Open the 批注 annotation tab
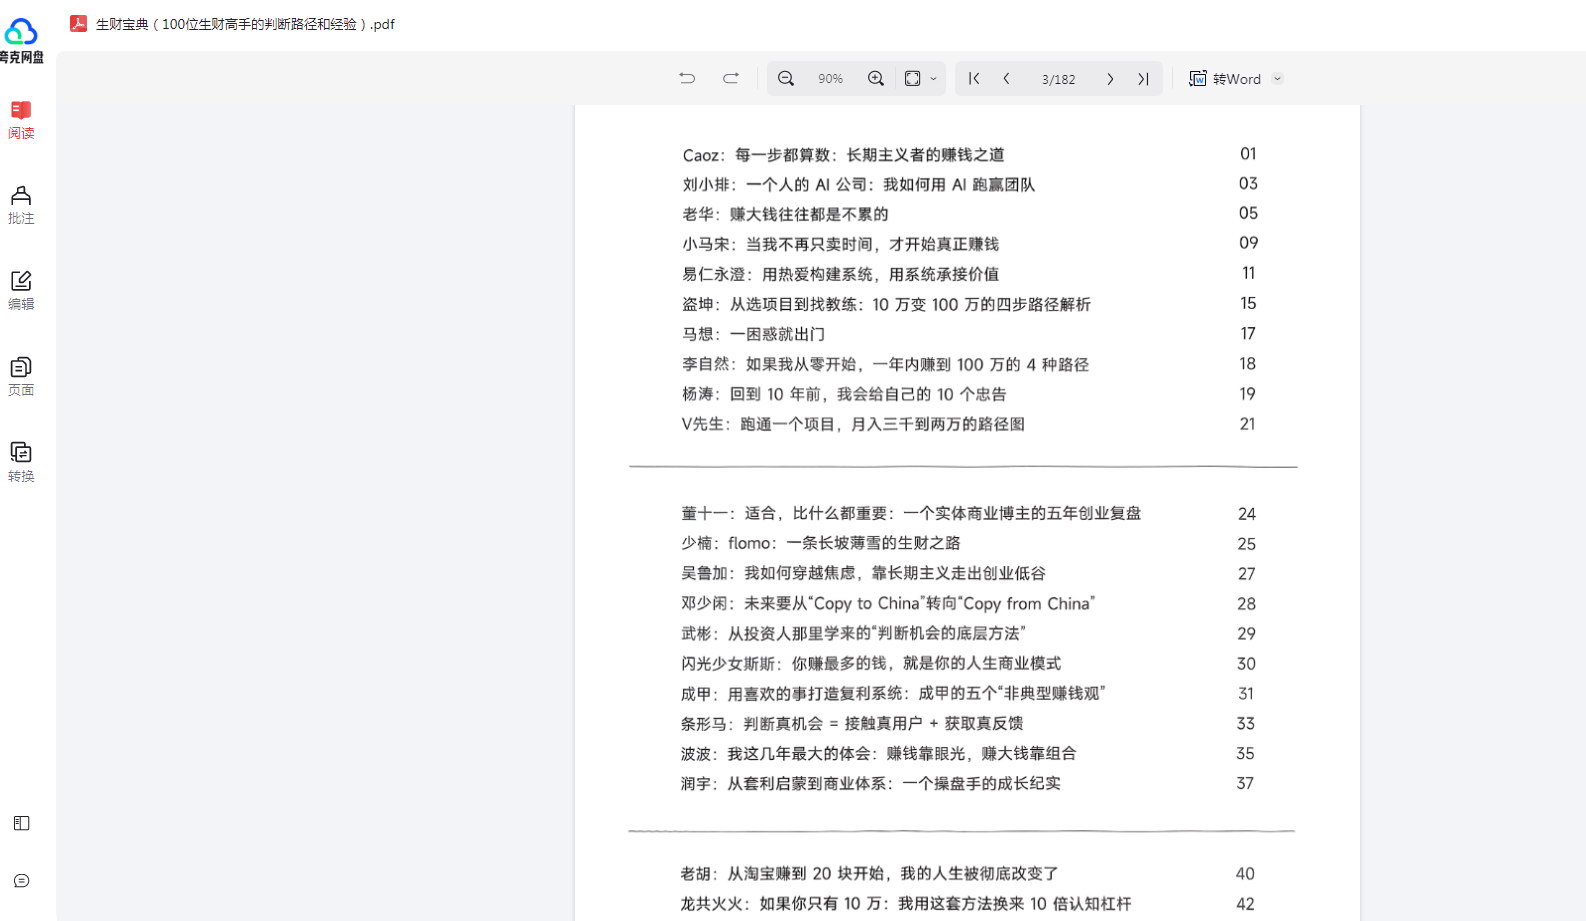1586x921 pixels. (21, 204)
